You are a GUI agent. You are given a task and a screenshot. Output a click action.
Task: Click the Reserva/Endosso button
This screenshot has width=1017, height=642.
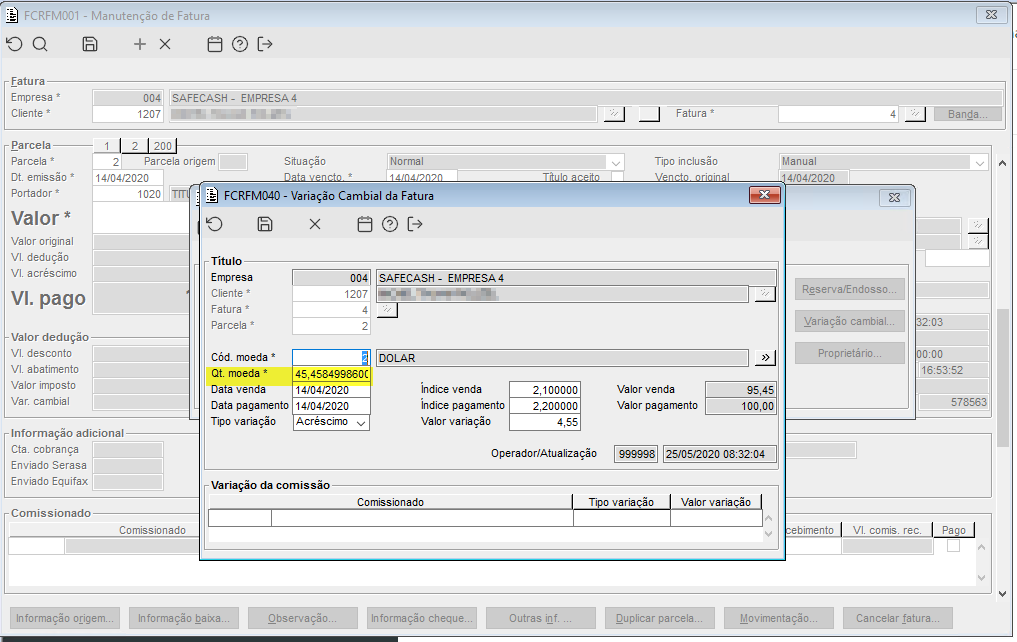pyautogui.click(x=850, y=289)
